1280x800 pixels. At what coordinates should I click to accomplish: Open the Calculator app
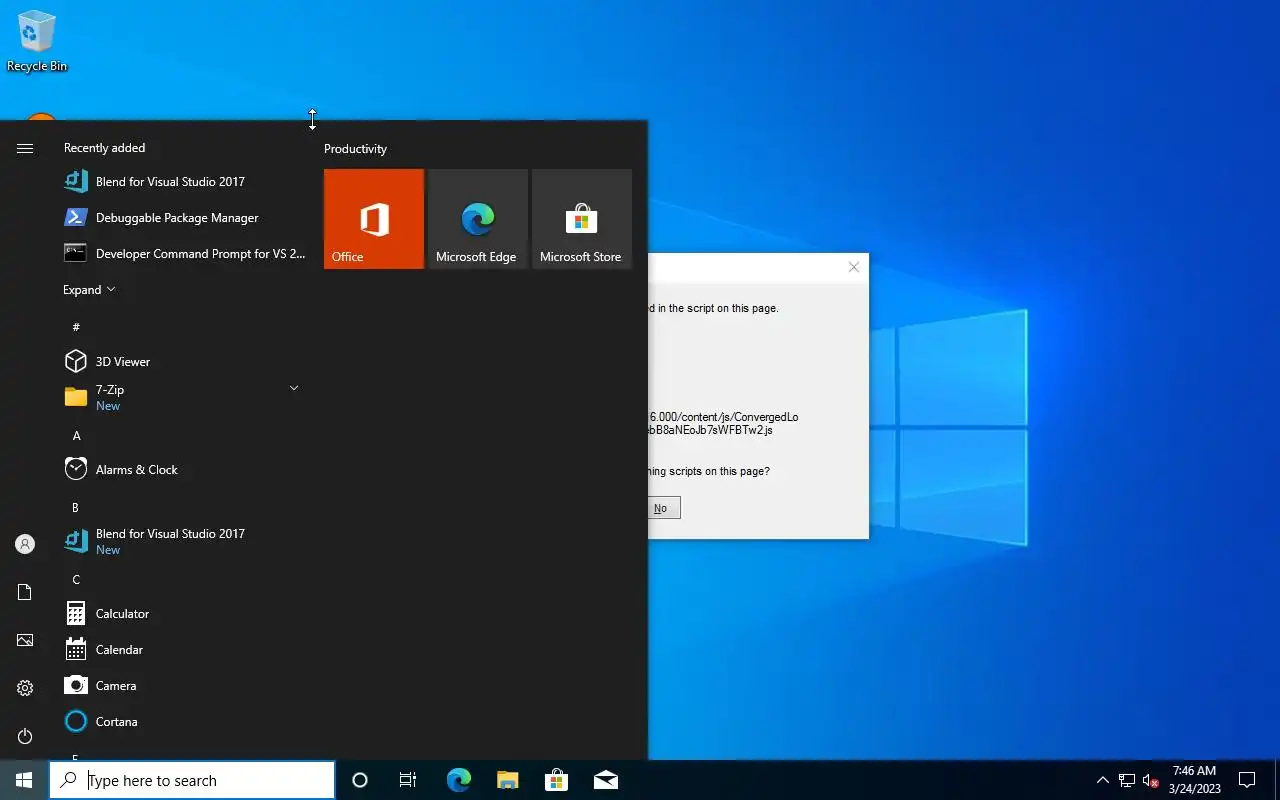[186, 614]
